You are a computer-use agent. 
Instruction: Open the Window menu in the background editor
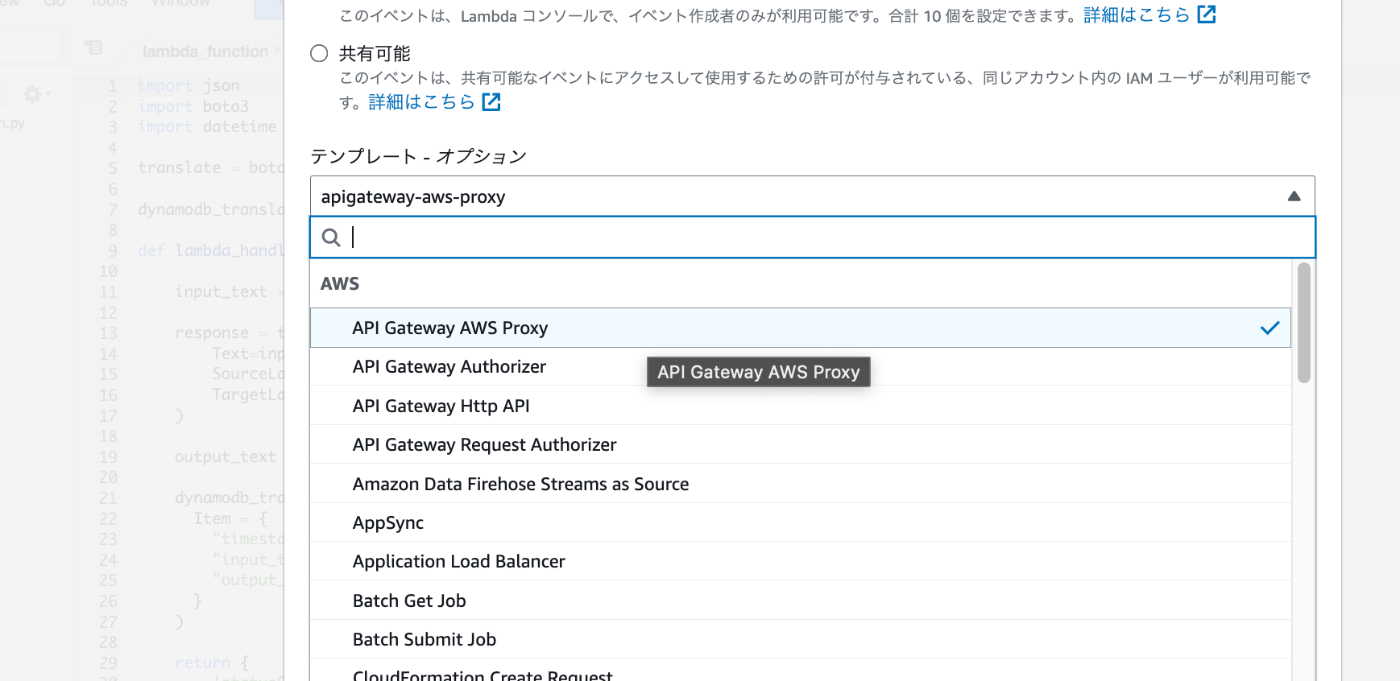[181, 4]
